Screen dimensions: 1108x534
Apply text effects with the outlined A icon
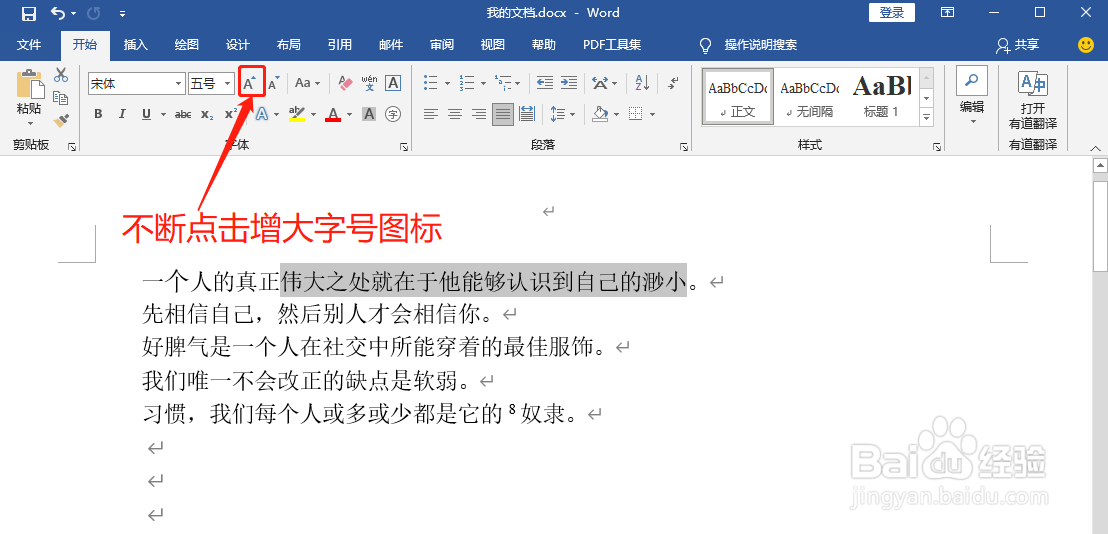[261, 114]
